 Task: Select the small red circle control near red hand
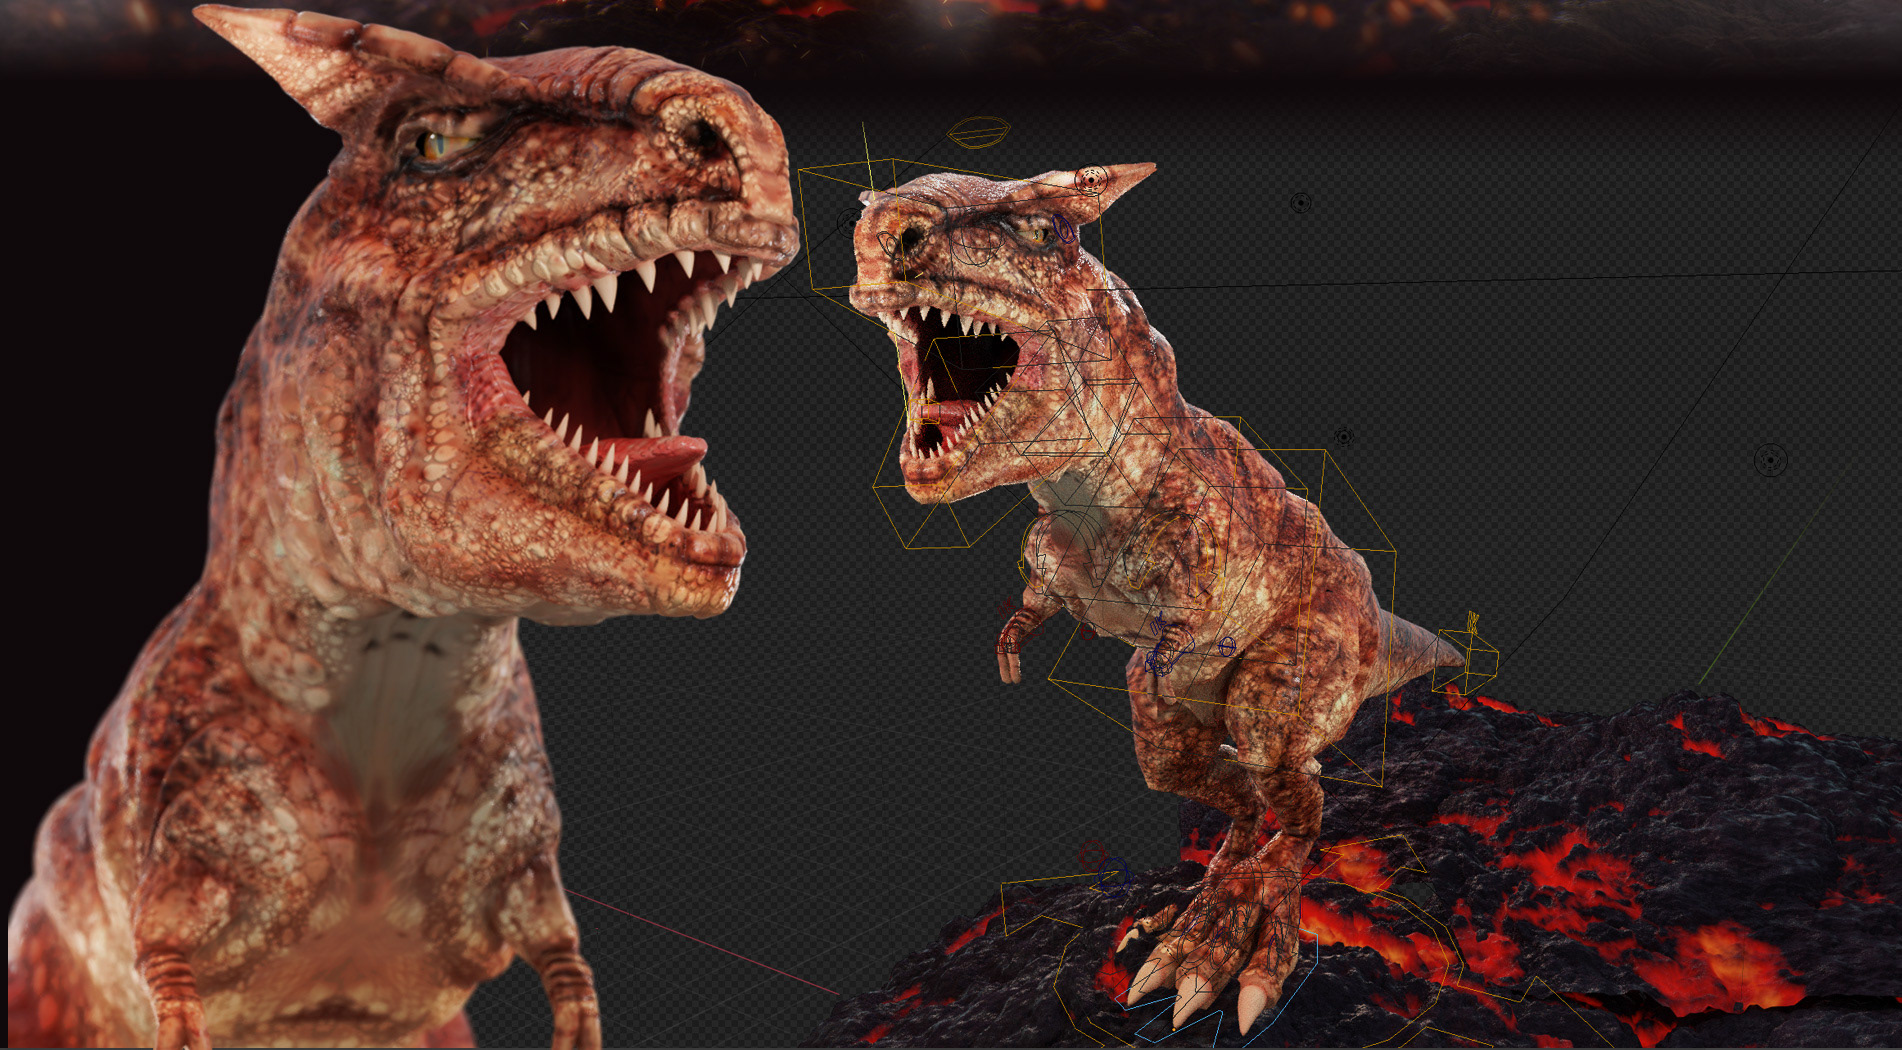(1086, 631)
